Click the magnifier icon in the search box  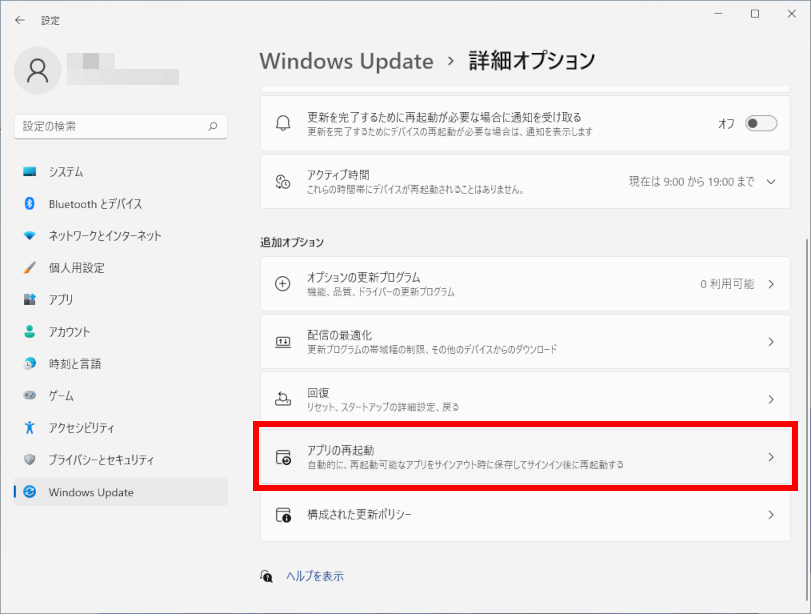(212, 127)
